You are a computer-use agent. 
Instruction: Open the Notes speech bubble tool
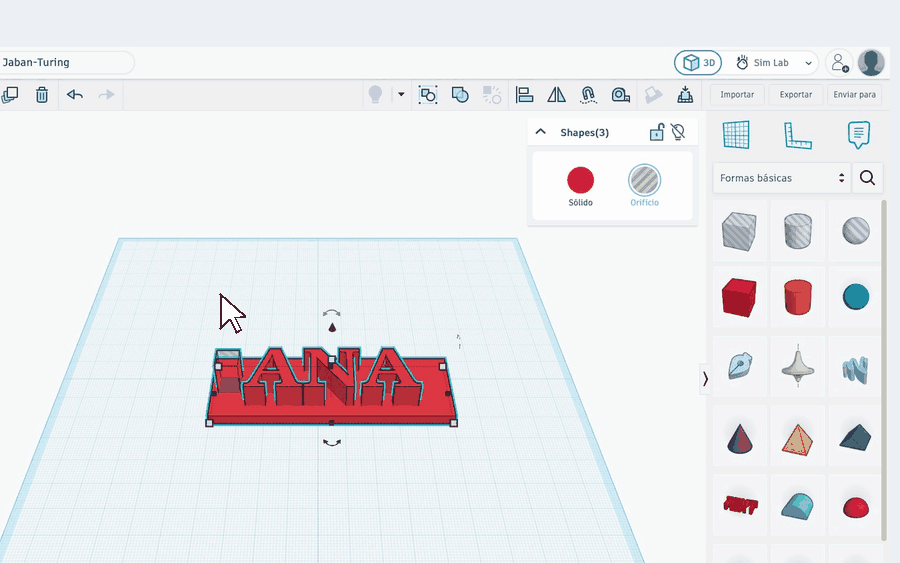(858, 135)
